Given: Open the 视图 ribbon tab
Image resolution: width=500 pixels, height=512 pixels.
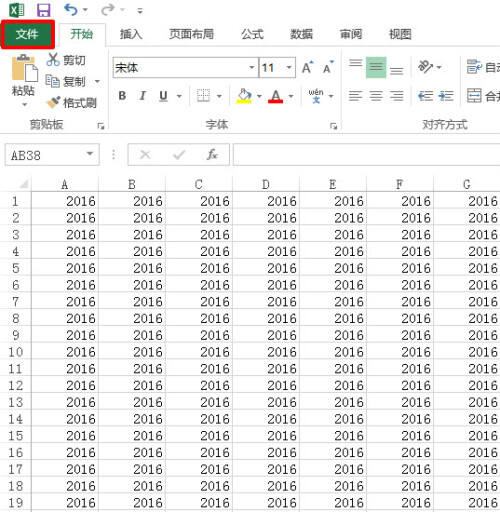Looking at the screenshot, I should click(x=400, y=34).
